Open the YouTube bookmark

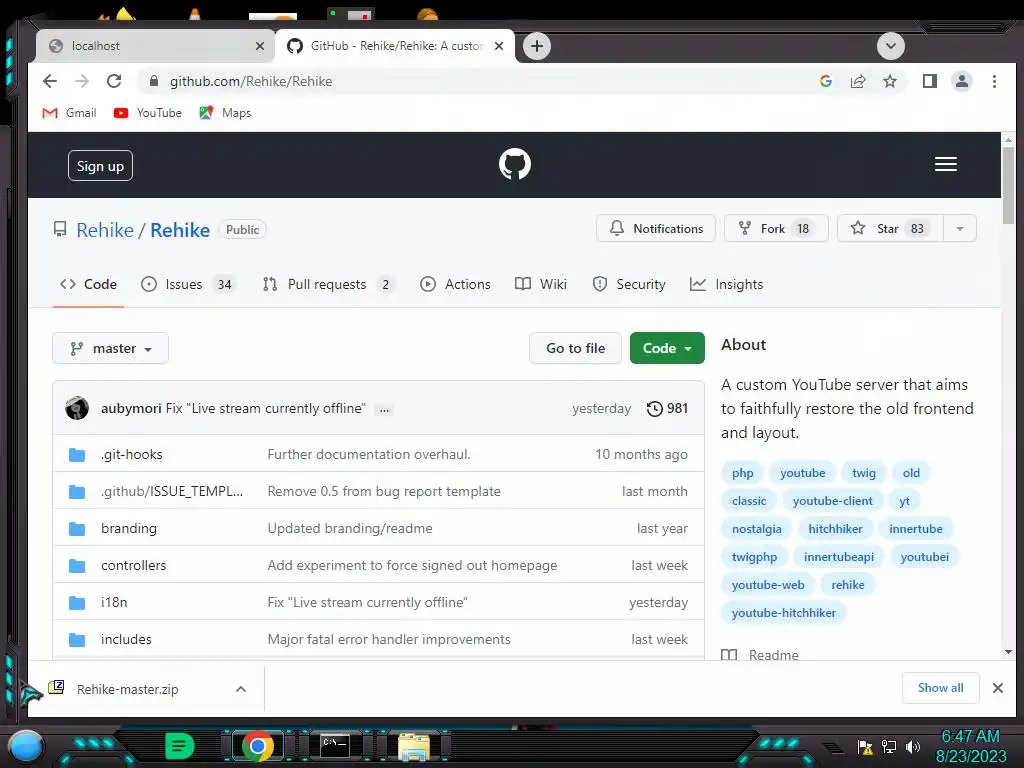pos(148,113)
